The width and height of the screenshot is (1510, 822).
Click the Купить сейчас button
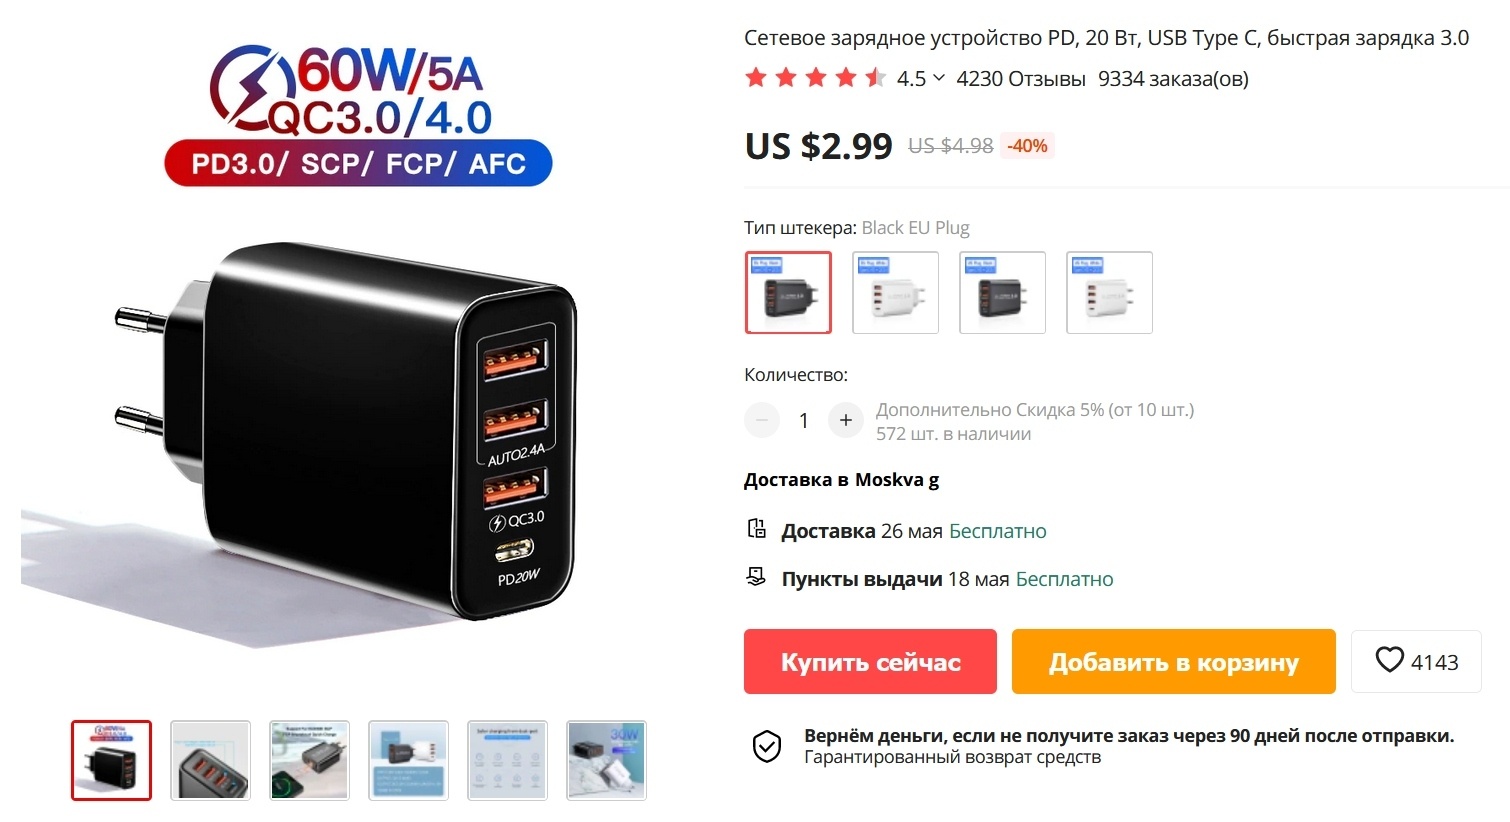[x=870, y=662]
